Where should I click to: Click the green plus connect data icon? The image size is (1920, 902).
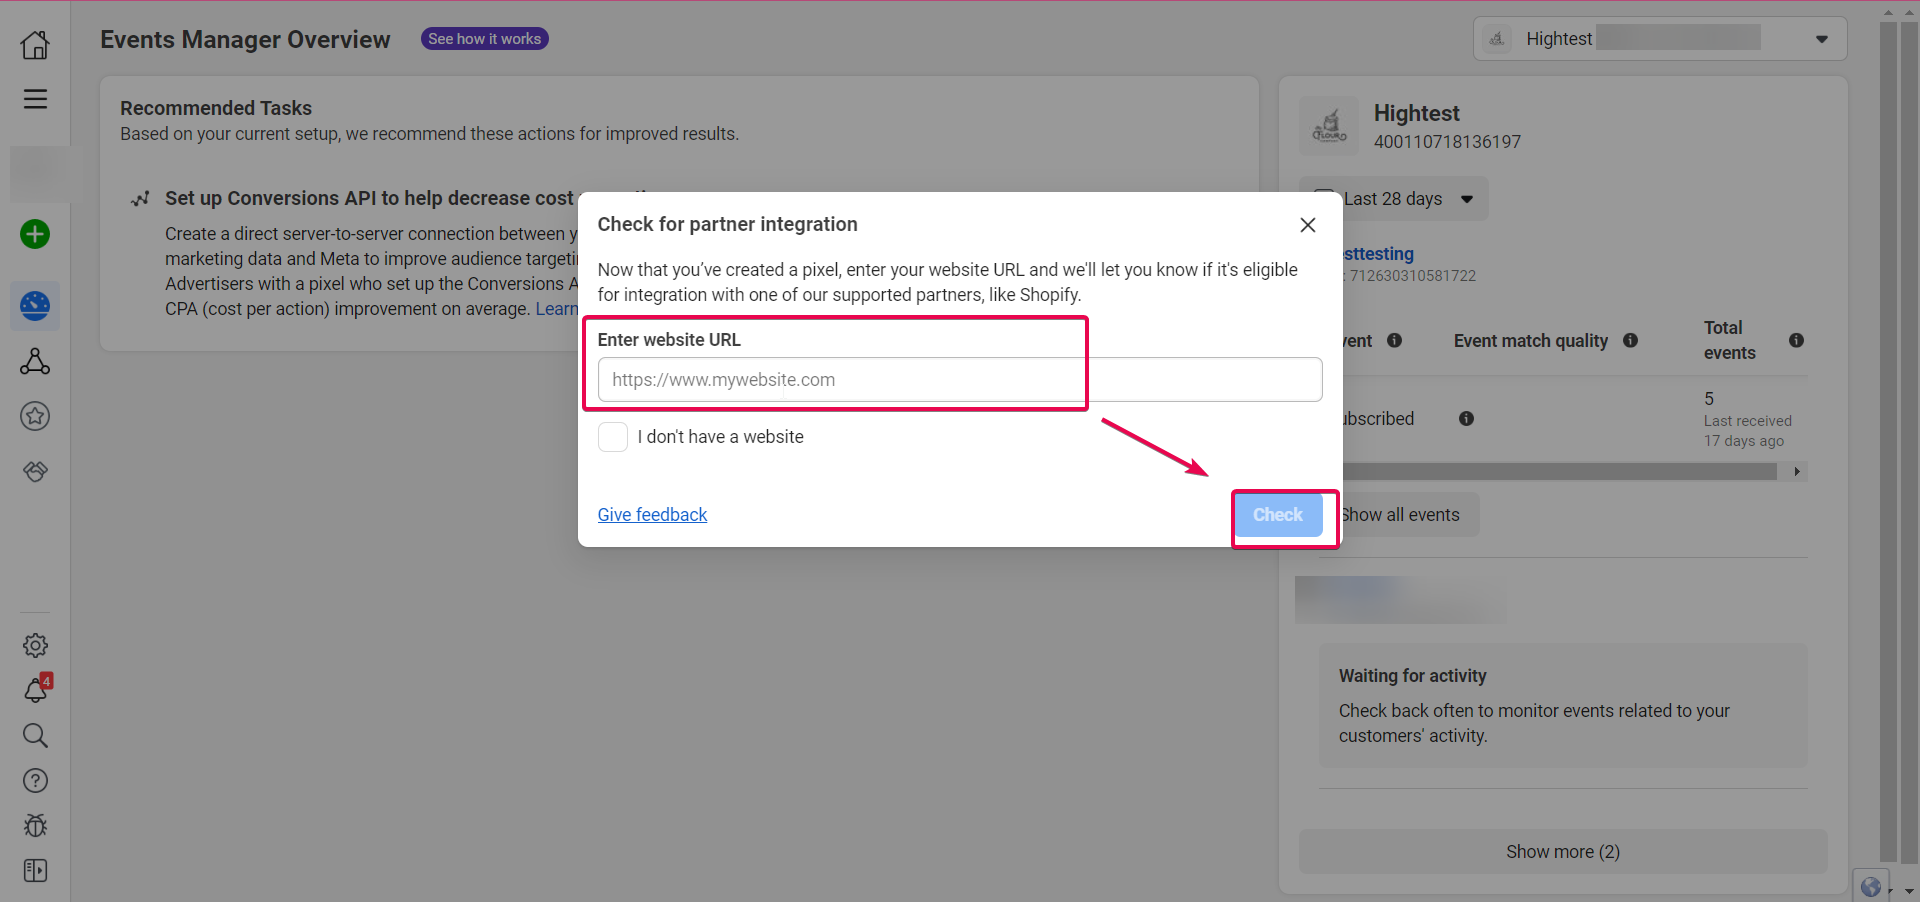tap(35, 234)
